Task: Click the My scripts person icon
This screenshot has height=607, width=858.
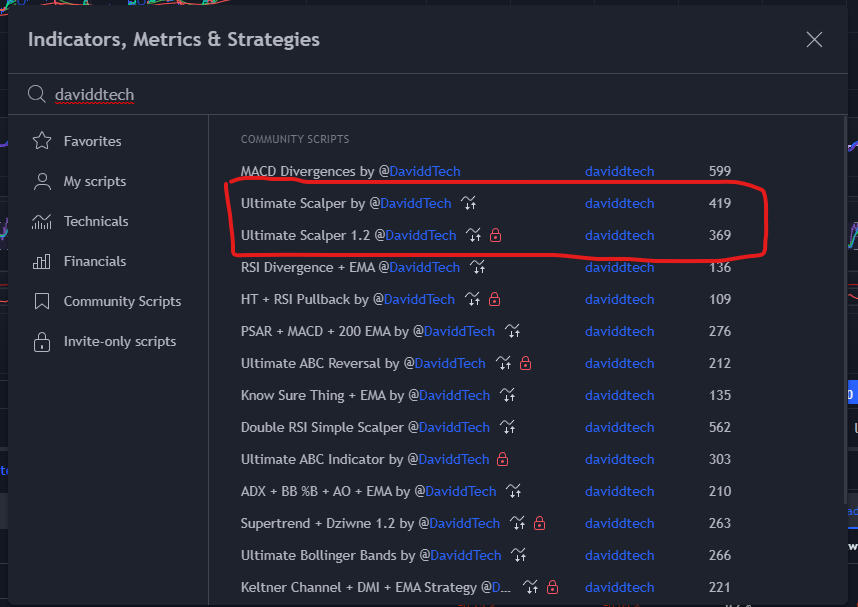Action: click(42, 181)
